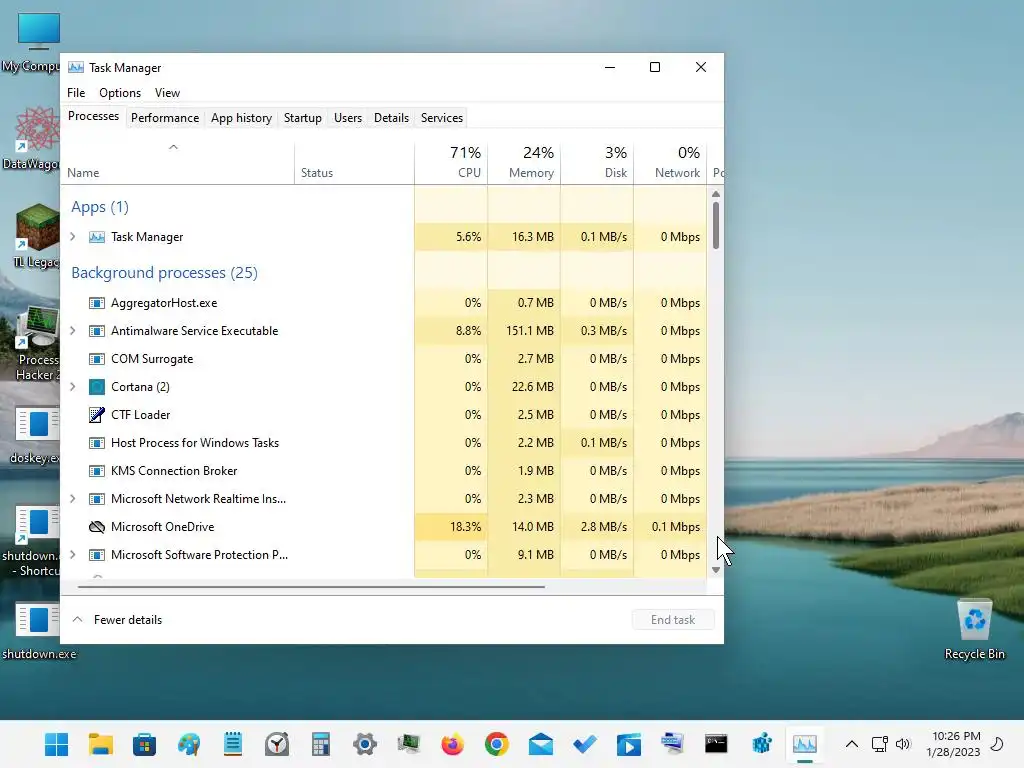Open Paint from the taskbar
The height and width of the screenshot is (768, 1024).
click(189, 744)
